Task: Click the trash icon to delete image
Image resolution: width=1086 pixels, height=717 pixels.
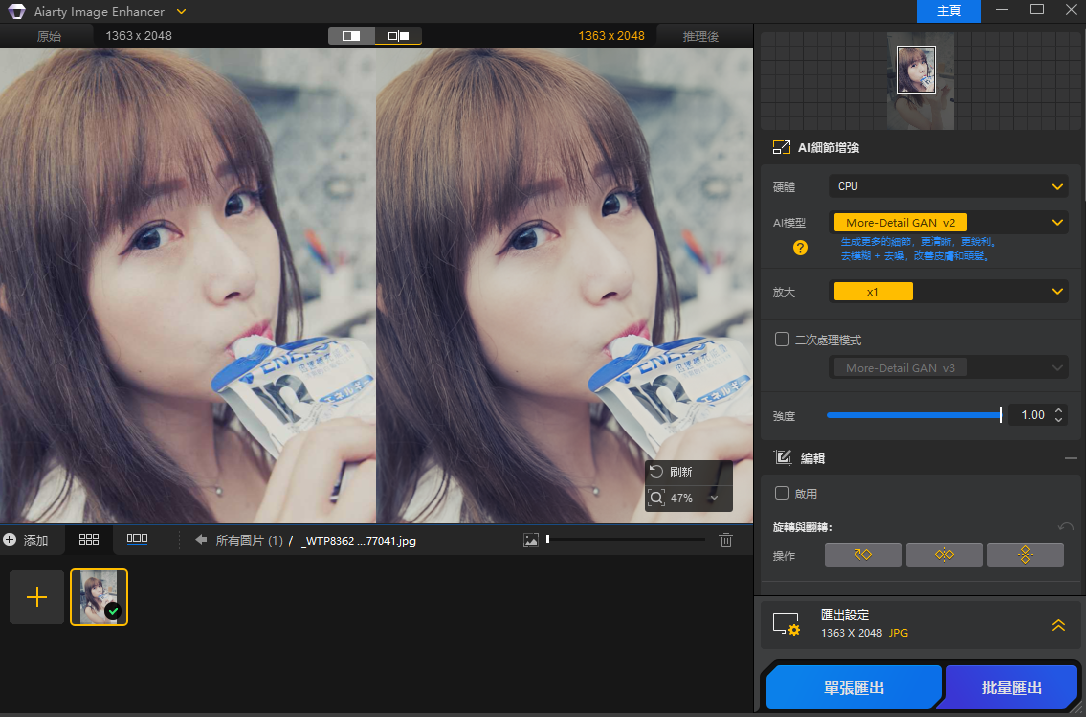Action: click(x=726, y=540)
